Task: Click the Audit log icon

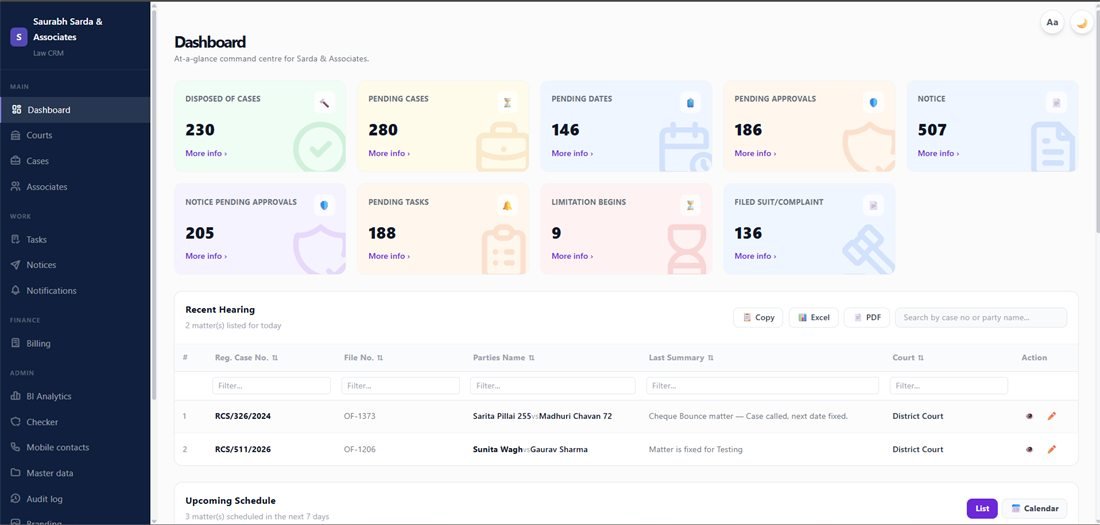Action: pyautogui.click(x=15, y=499)
